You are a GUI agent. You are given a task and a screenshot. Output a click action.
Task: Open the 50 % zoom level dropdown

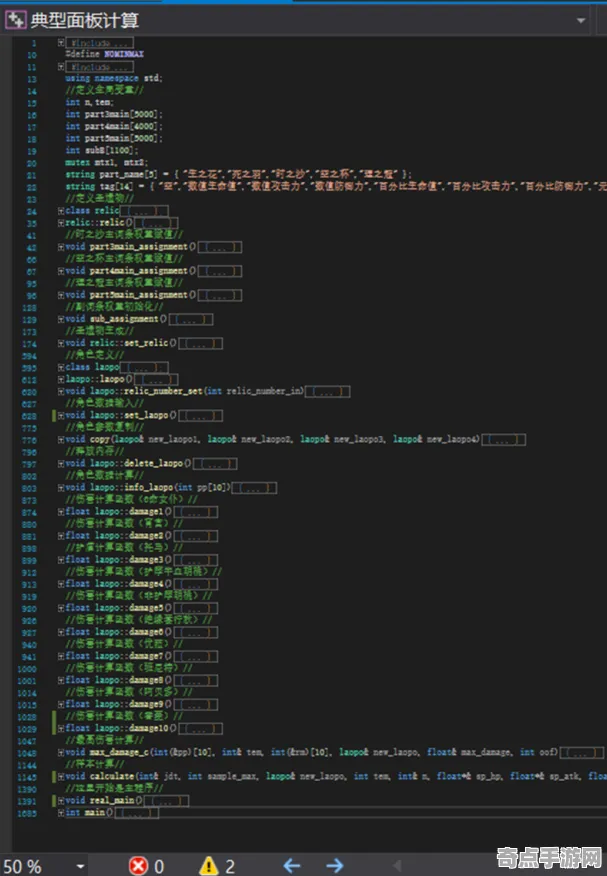pos(80,867)
